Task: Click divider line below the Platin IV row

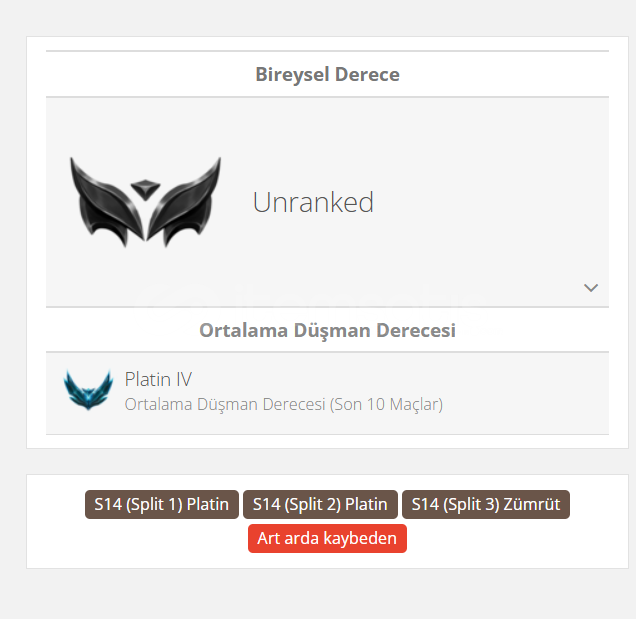Action: 327,434
